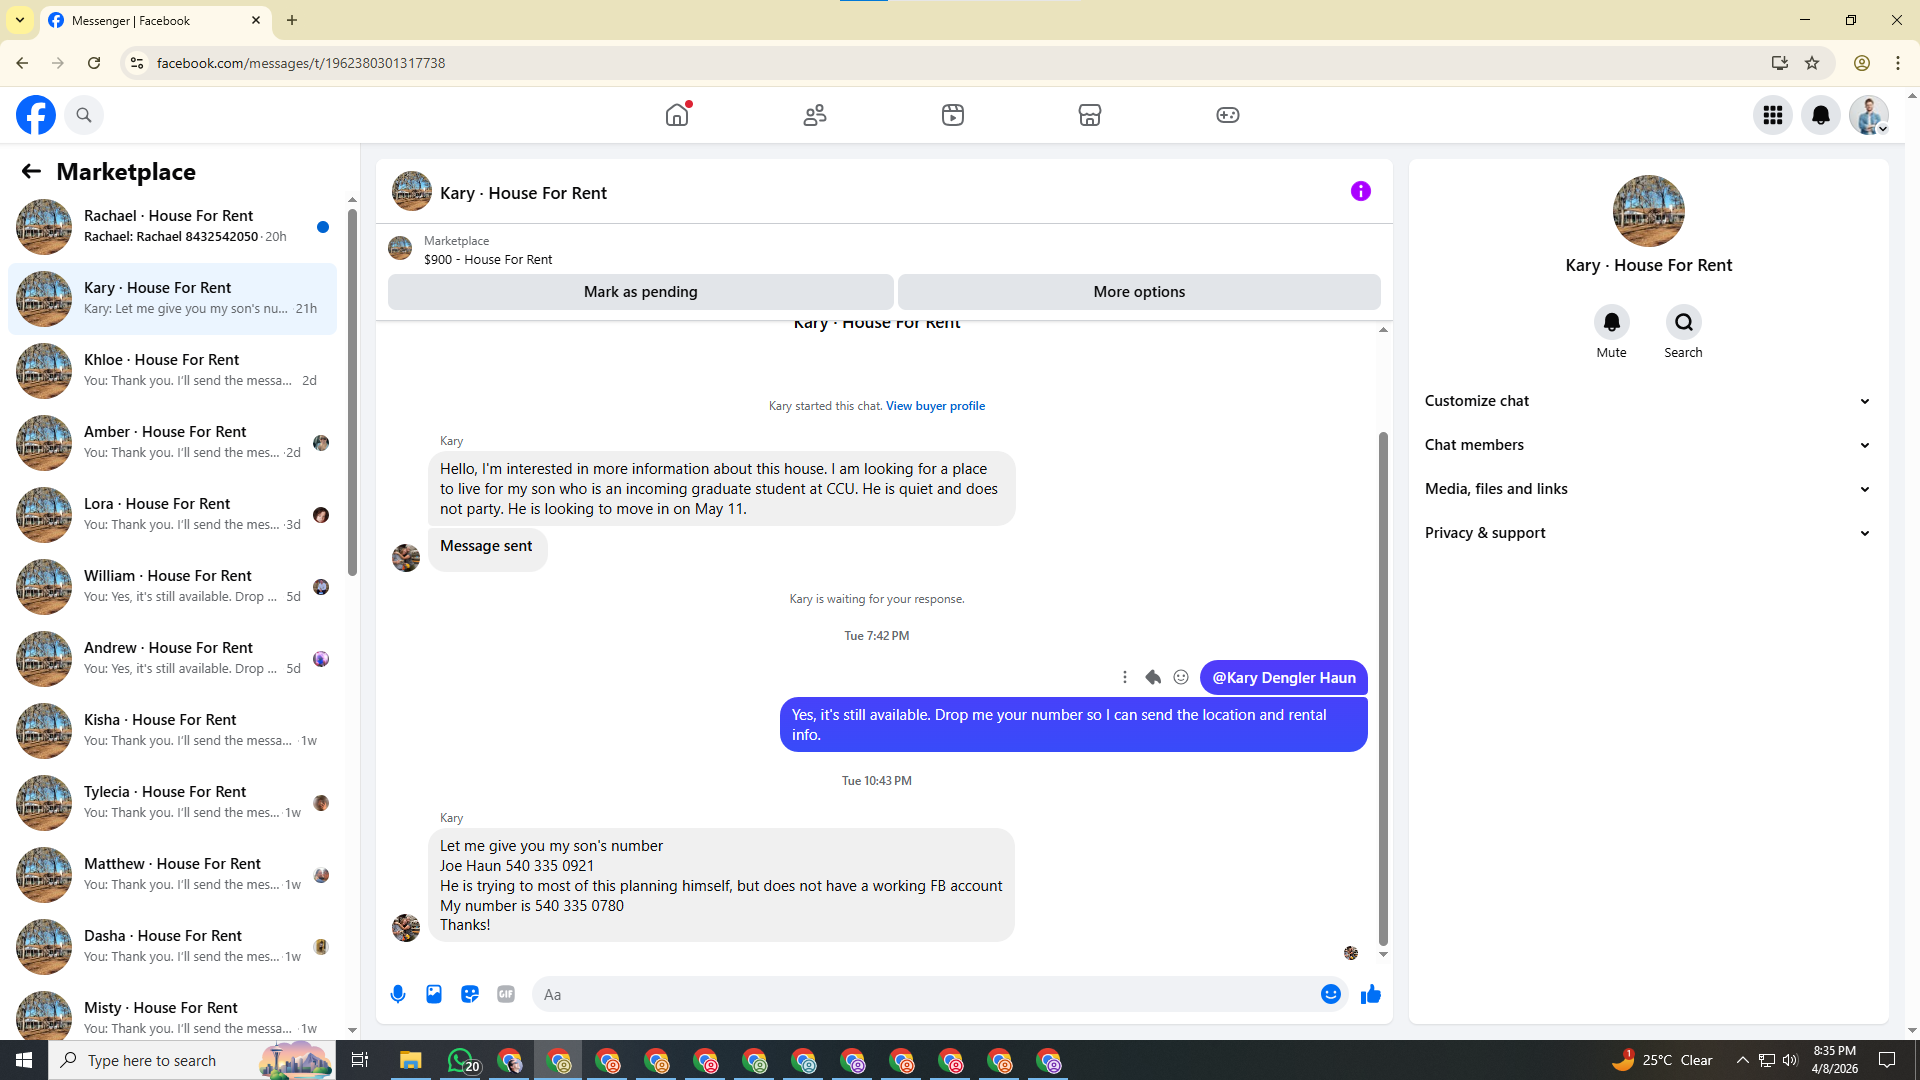
Task: Open the GIF picker icon
Action: point(506,994)
